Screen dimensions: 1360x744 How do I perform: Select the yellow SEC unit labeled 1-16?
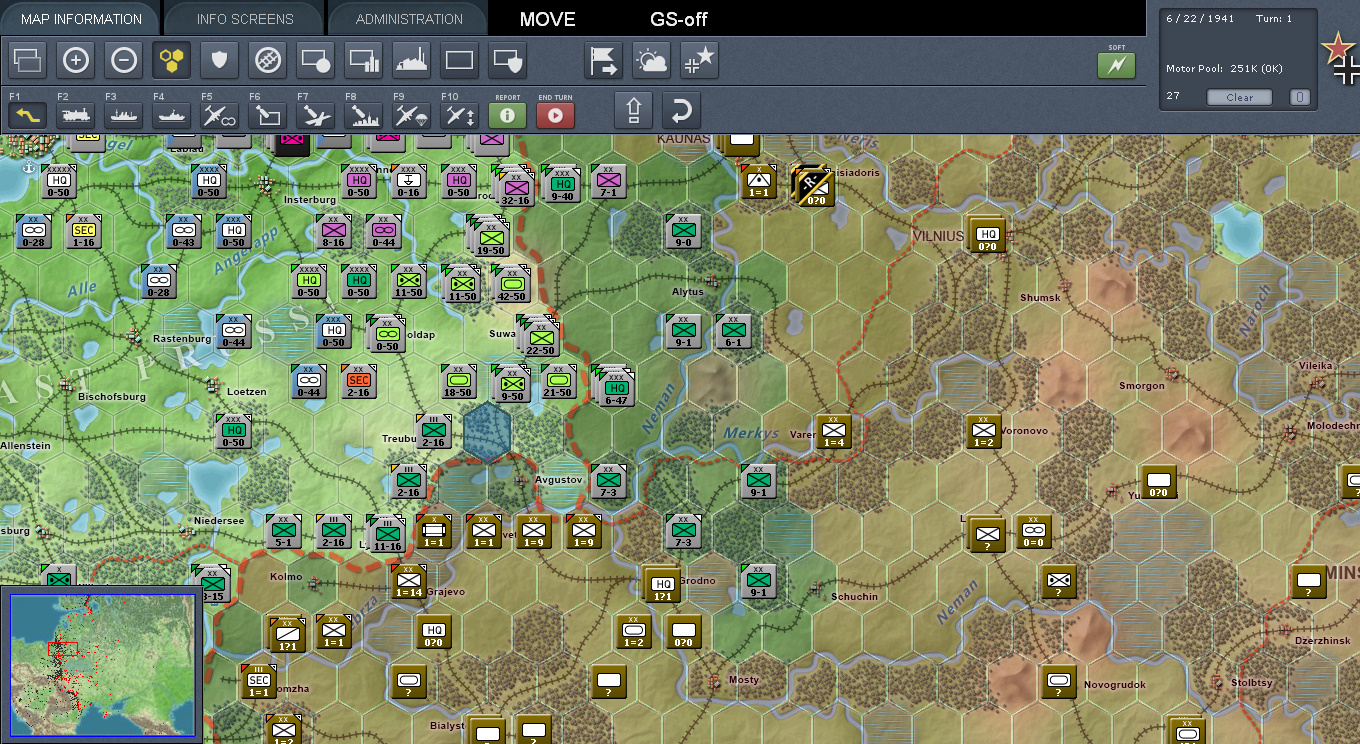tap(84, 231)
